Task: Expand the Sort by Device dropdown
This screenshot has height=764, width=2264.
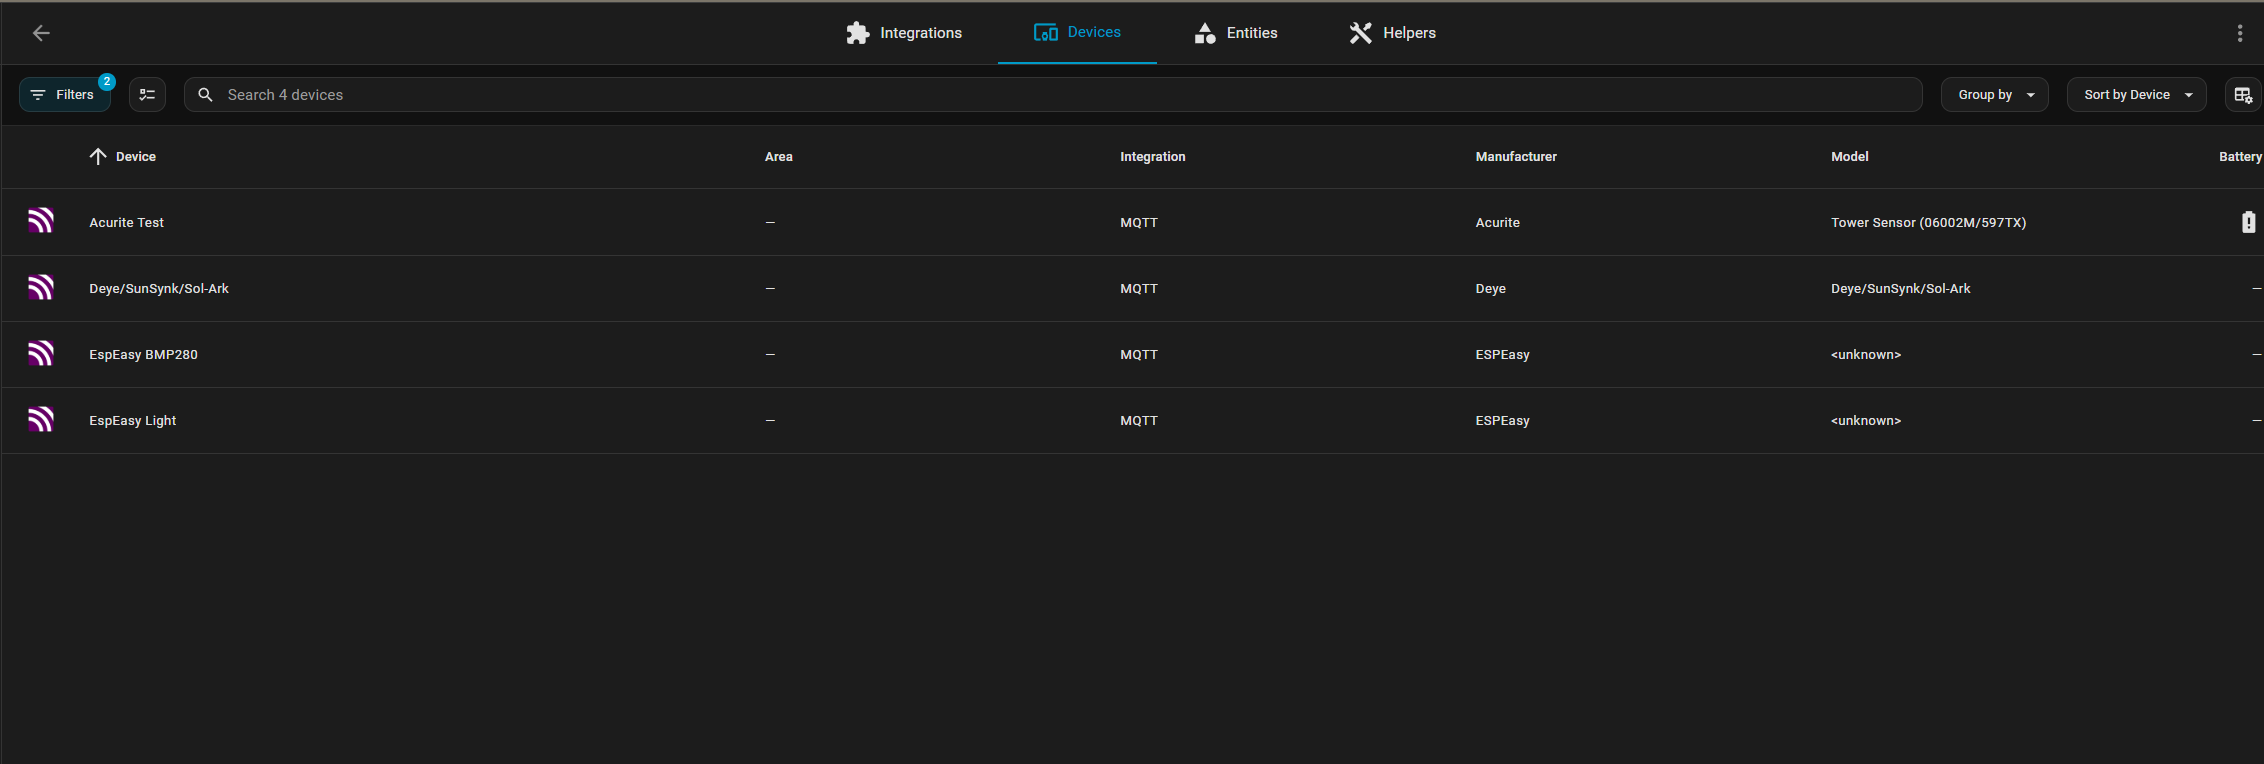Action: [x=2136, y=95]
